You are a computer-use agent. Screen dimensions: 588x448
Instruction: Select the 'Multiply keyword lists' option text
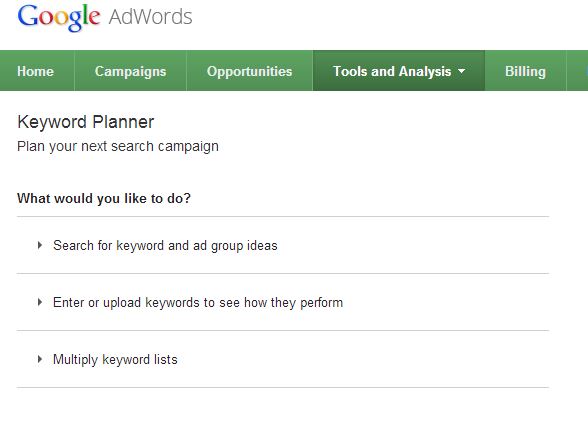(x=115, y=360)
